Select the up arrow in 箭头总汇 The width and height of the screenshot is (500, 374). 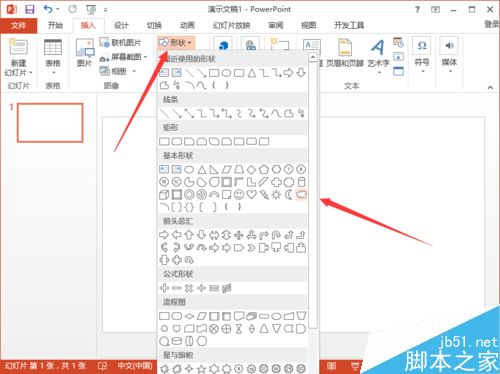(189, 235)
